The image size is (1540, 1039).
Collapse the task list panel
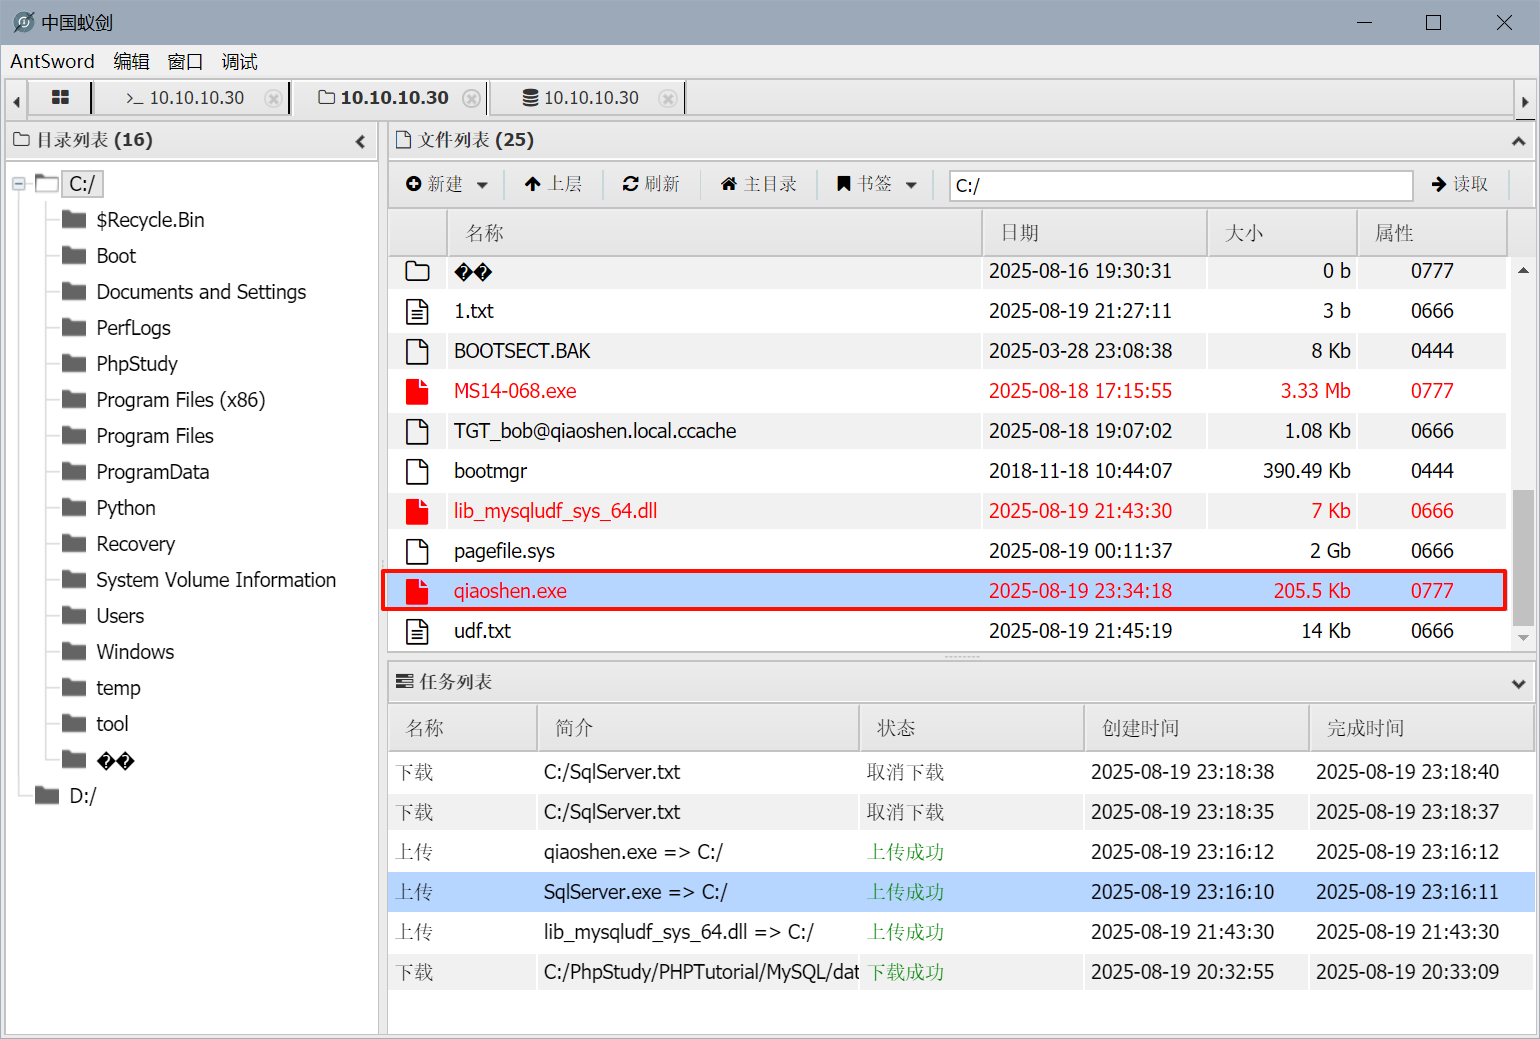pyautogui.click(x=1518, y=683)
